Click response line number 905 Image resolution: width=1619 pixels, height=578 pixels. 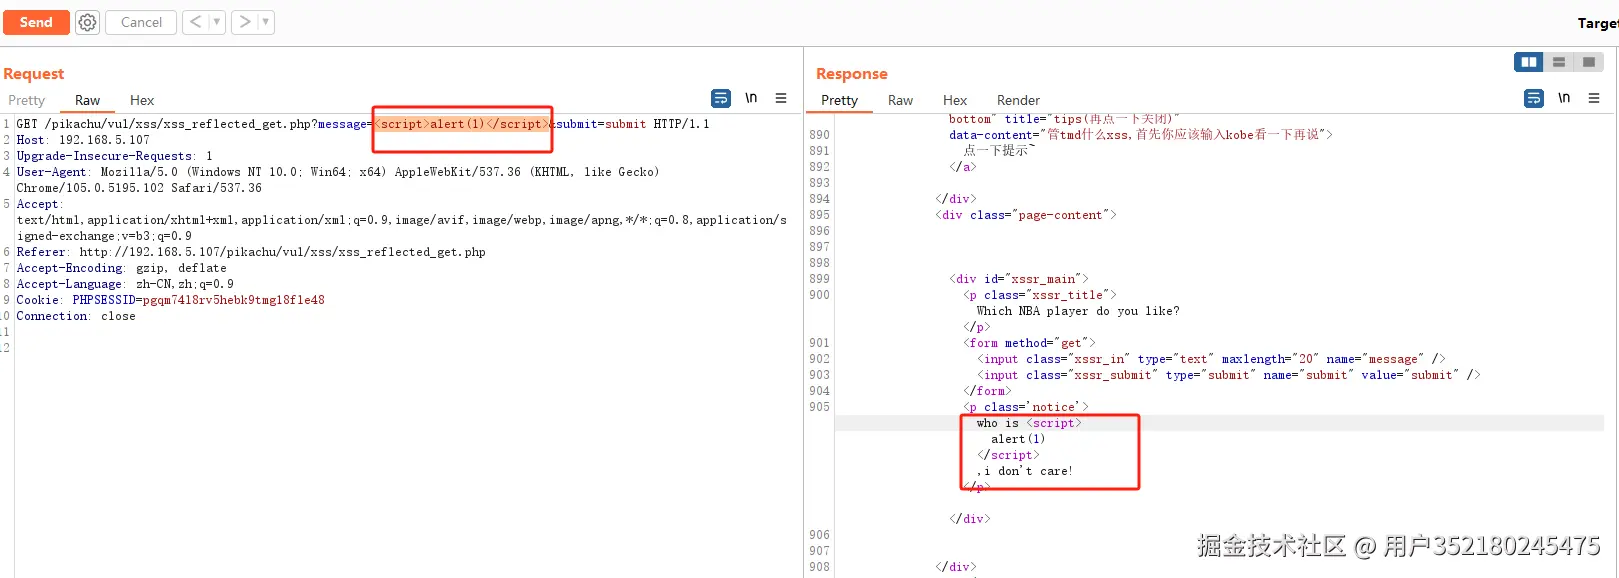819,406
